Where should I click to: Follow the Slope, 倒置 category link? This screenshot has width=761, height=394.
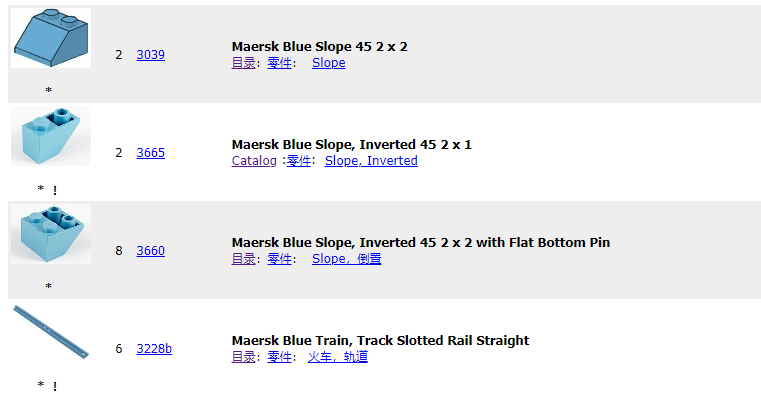pos(347,259)
